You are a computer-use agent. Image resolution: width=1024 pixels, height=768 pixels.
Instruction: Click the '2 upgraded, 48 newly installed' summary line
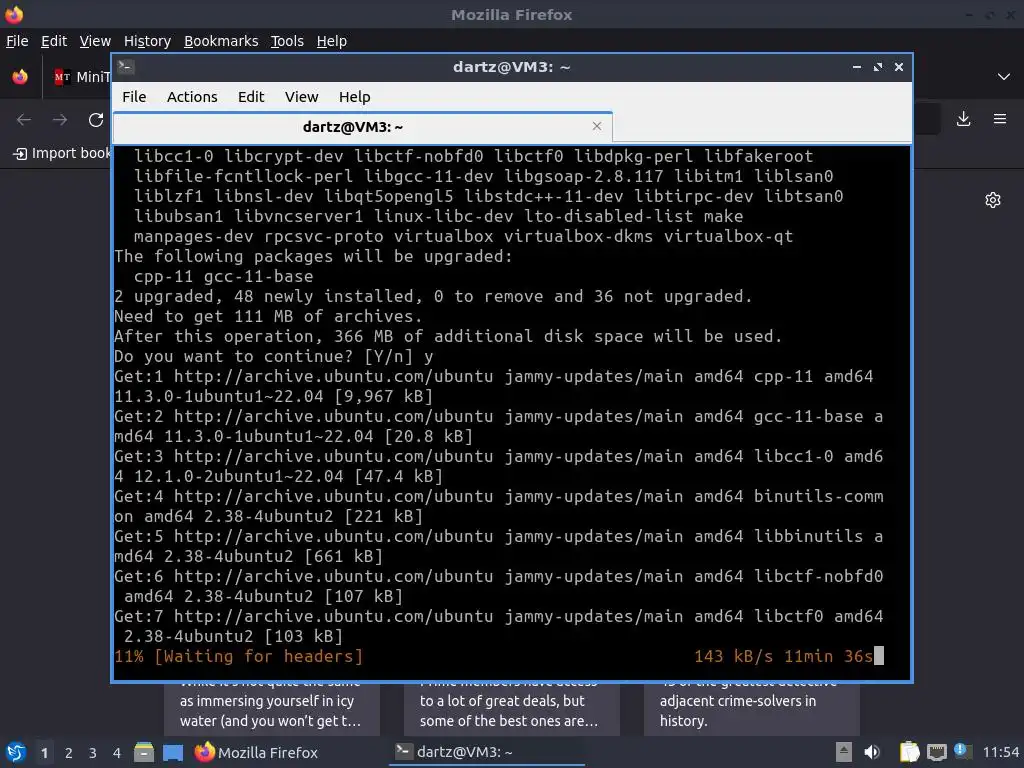(433, 296)
